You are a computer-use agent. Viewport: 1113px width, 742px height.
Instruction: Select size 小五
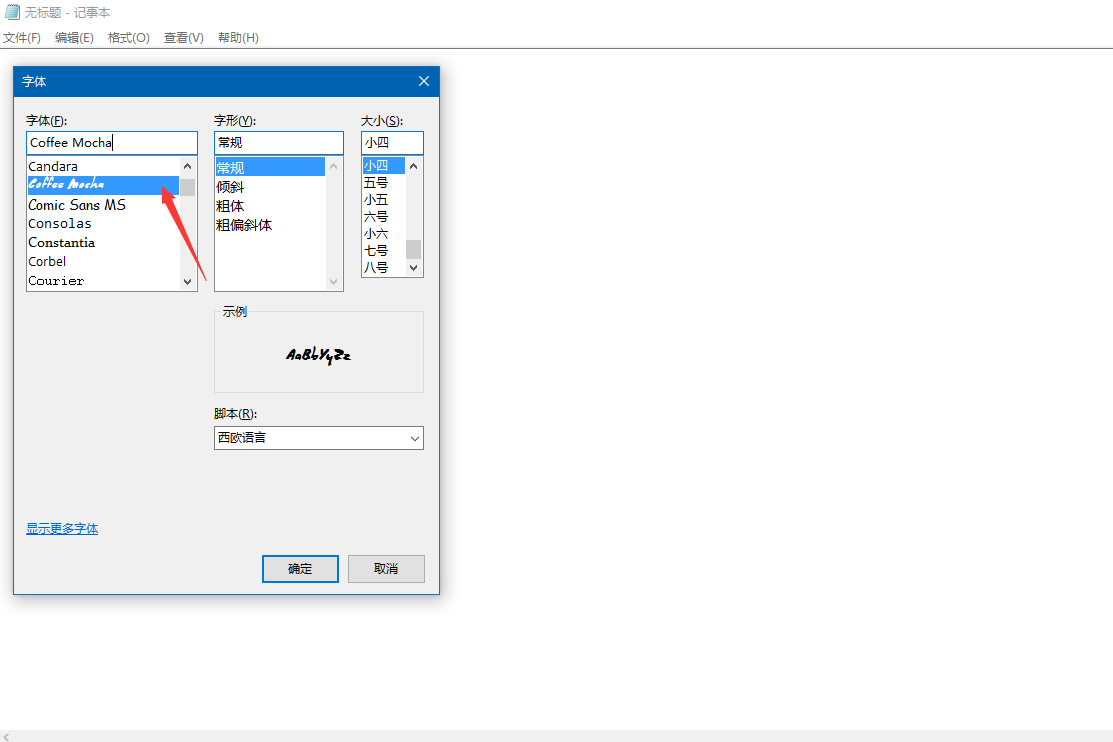point(384,200)
